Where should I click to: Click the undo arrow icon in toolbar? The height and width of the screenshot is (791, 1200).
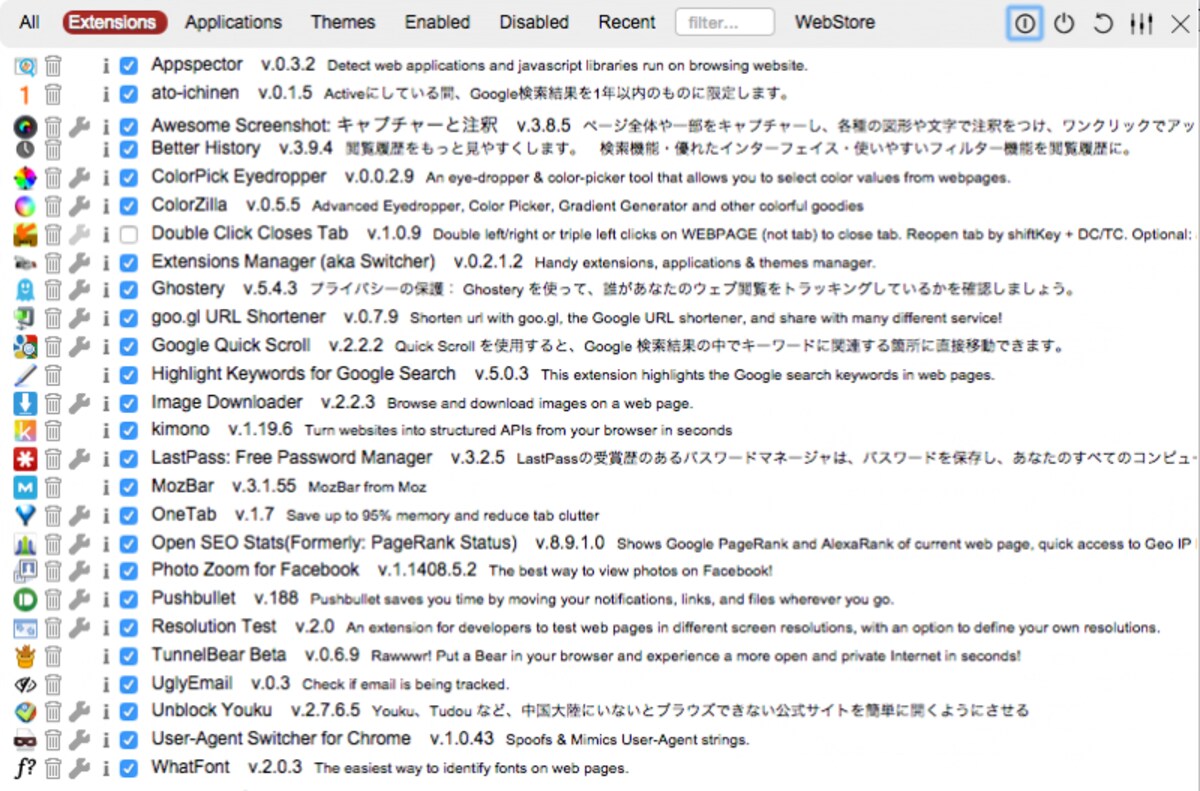coord(1103,23)
